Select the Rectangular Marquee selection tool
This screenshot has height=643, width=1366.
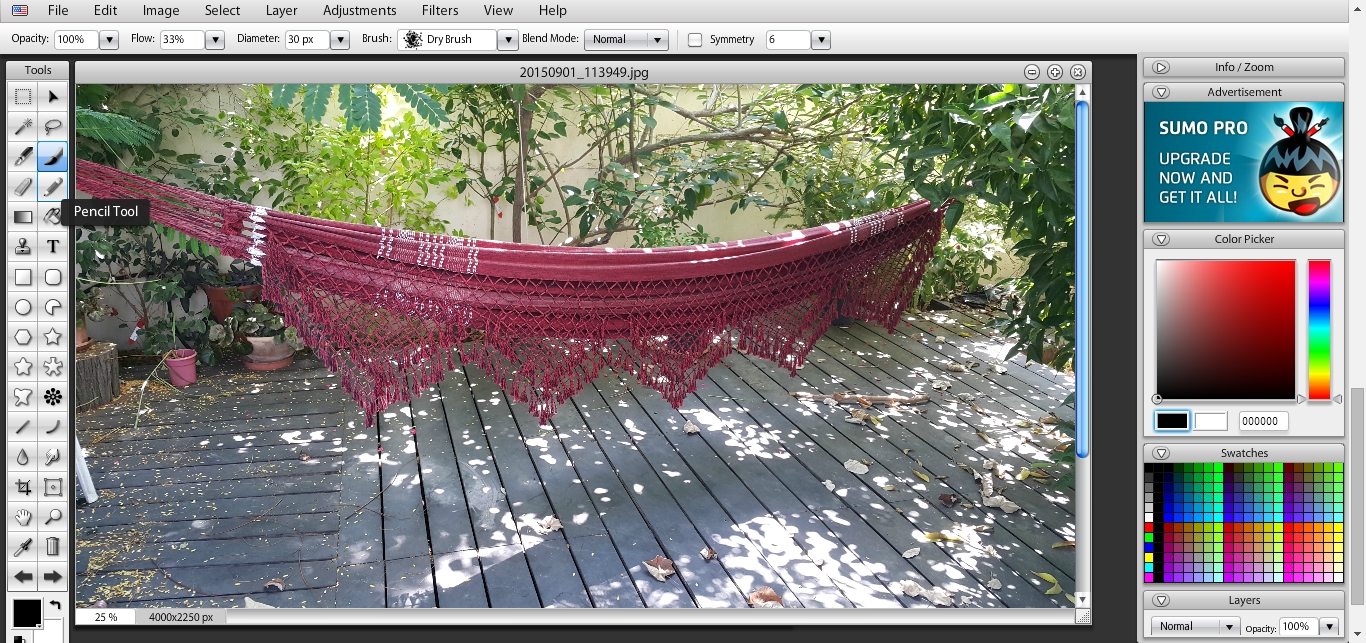coord(23,97)
